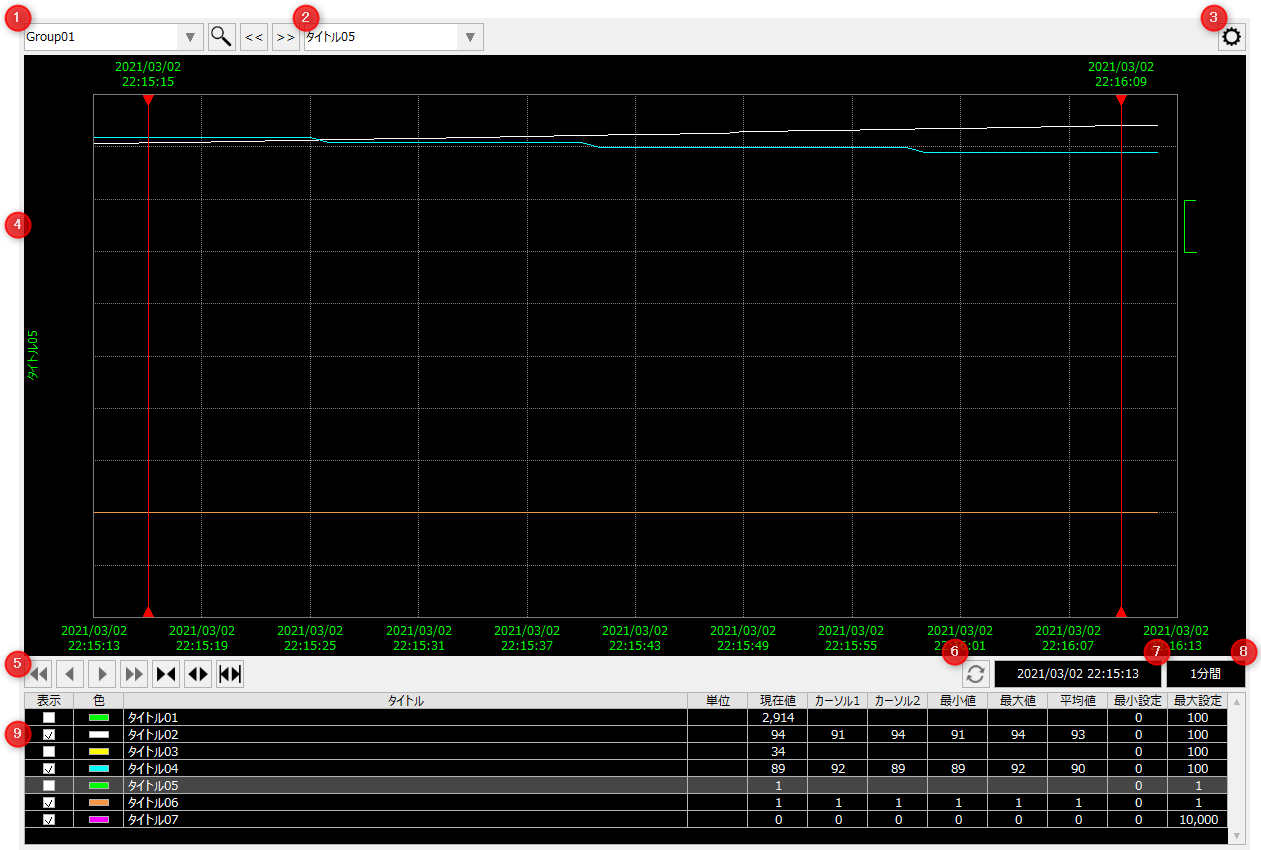The height and width of the screenshot is (850, 1261).
Task: Click the green Y-axis range bracket
Action: (1190, 226)
